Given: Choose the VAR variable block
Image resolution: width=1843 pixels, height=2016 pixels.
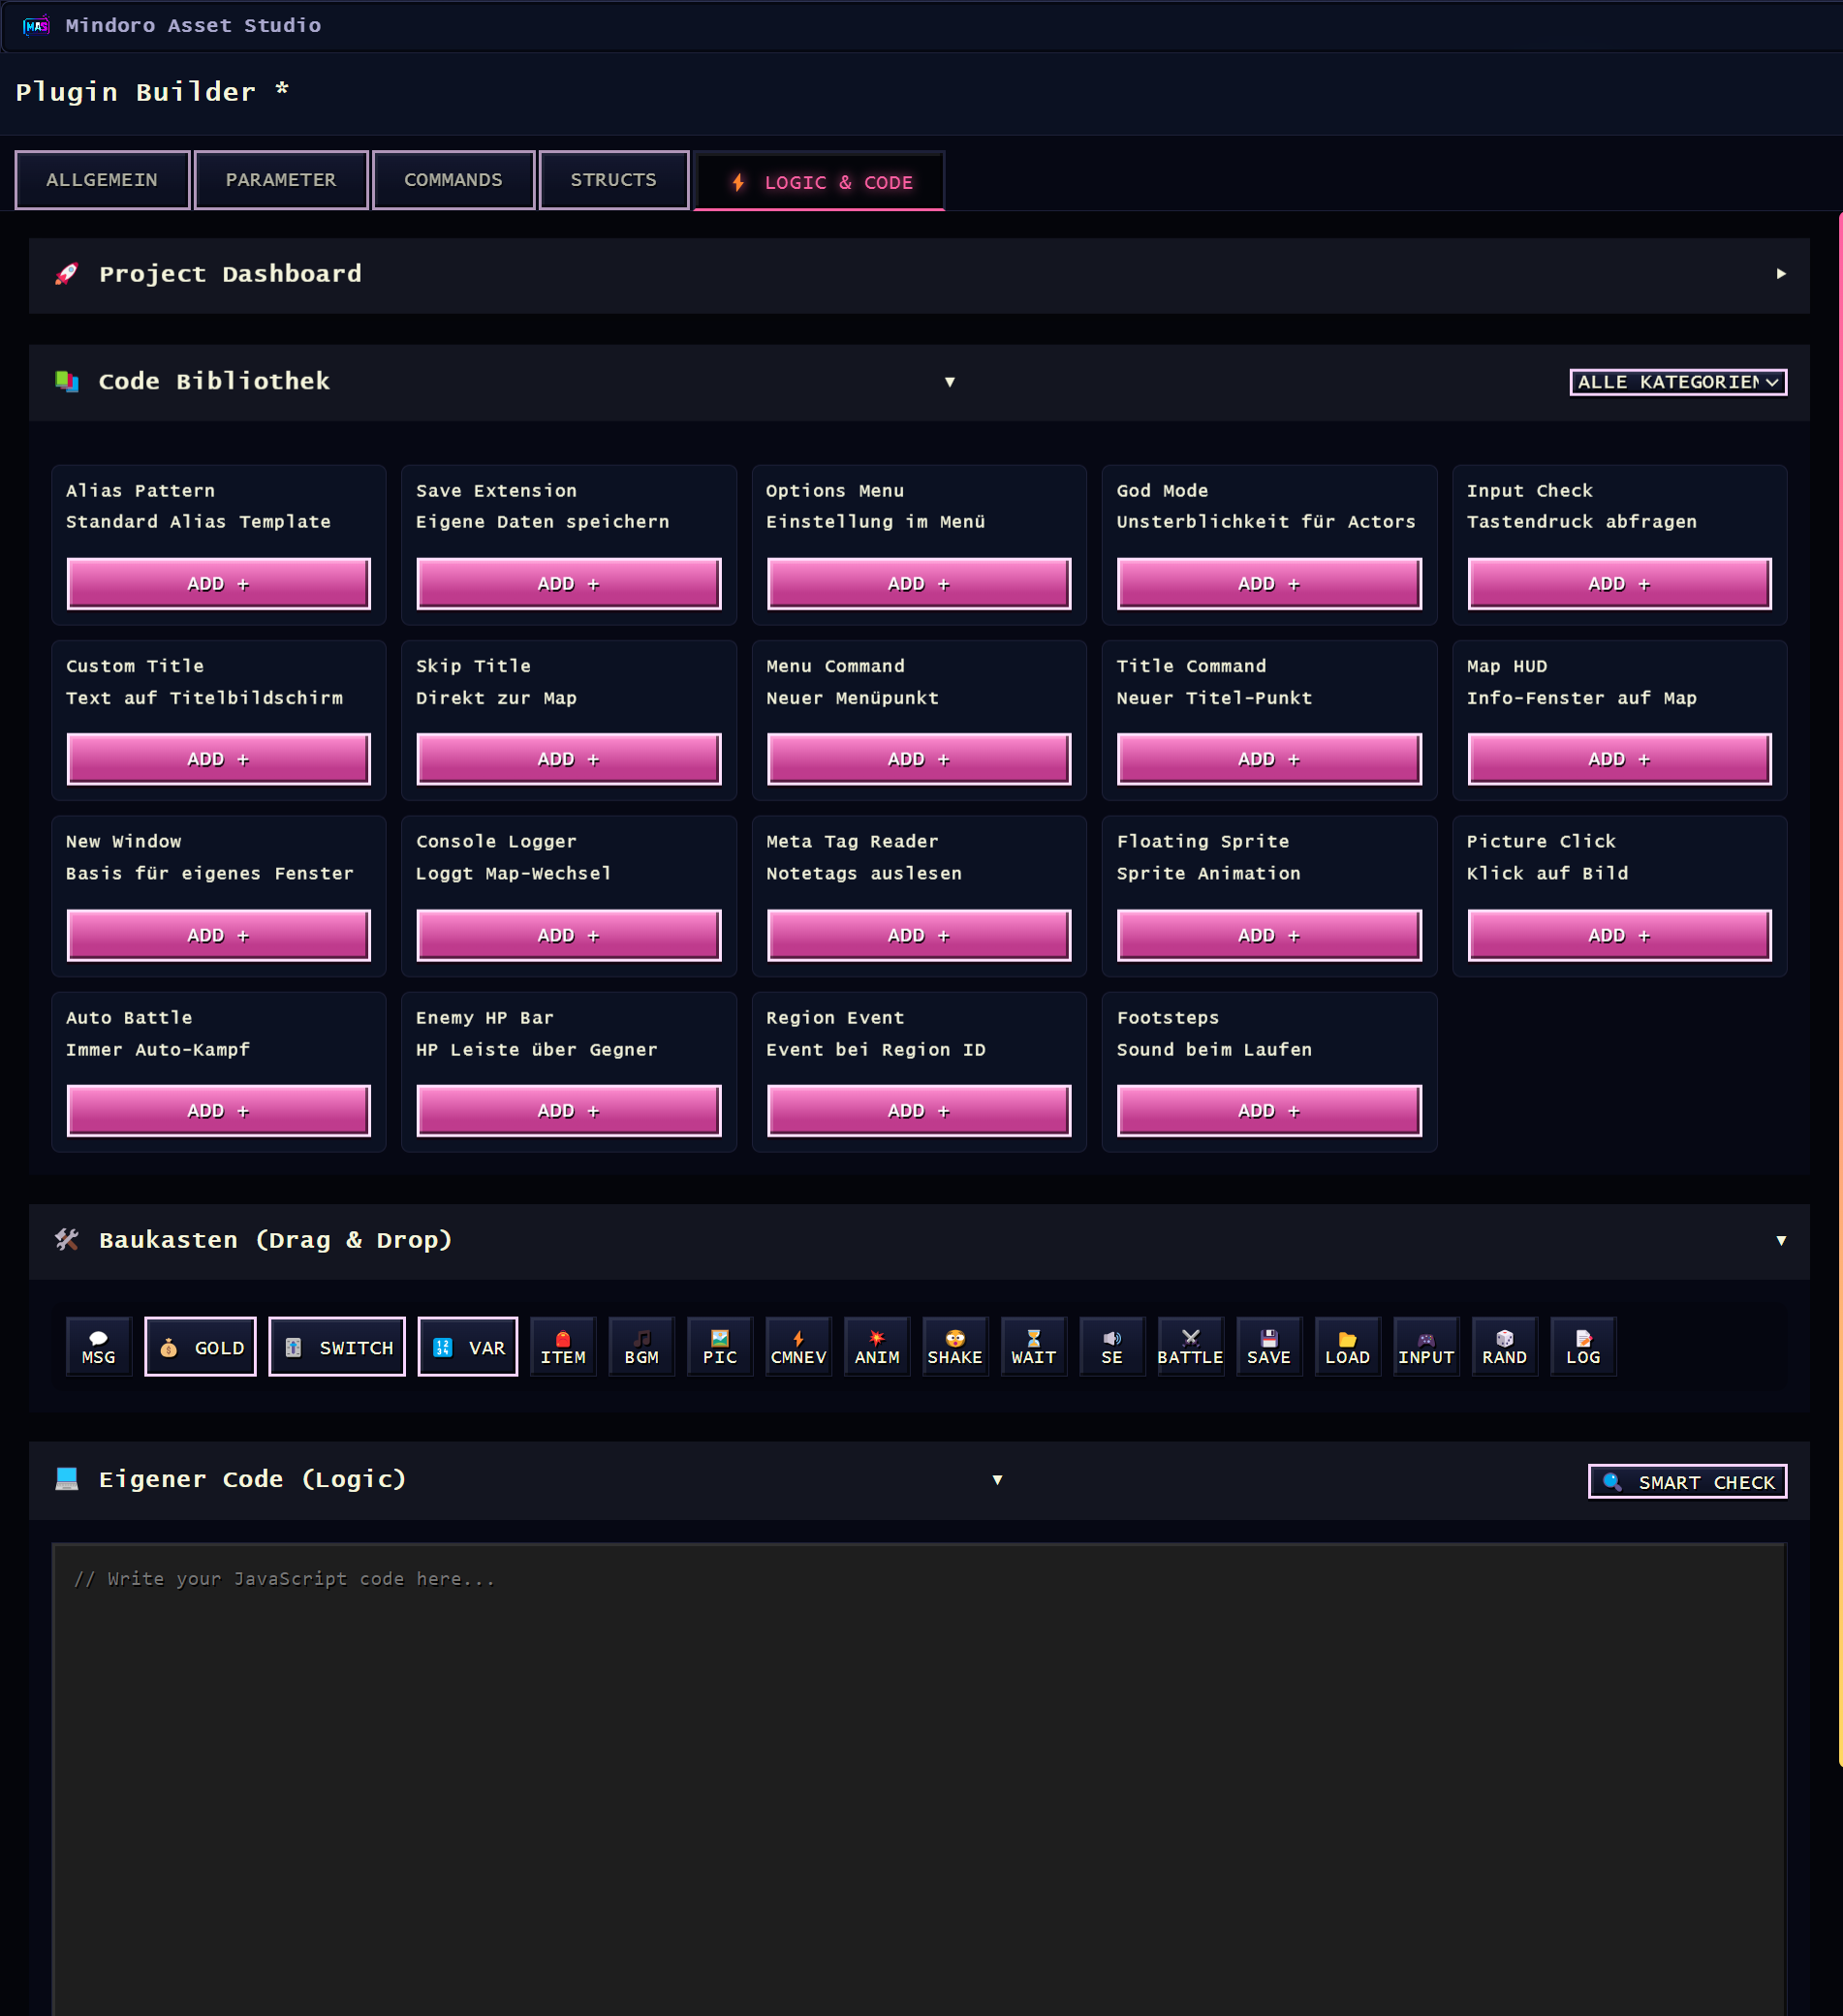Looking at the screenshot, I should 468,1347.
